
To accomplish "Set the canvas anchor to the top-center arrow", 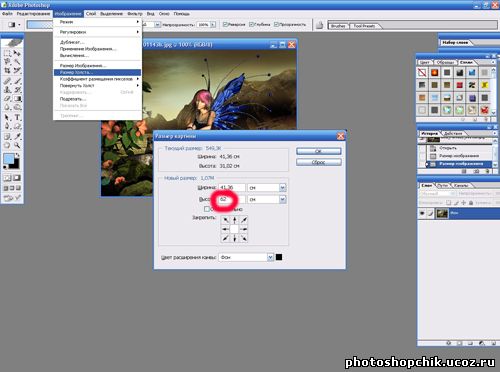I will click(x=235, y=220).
